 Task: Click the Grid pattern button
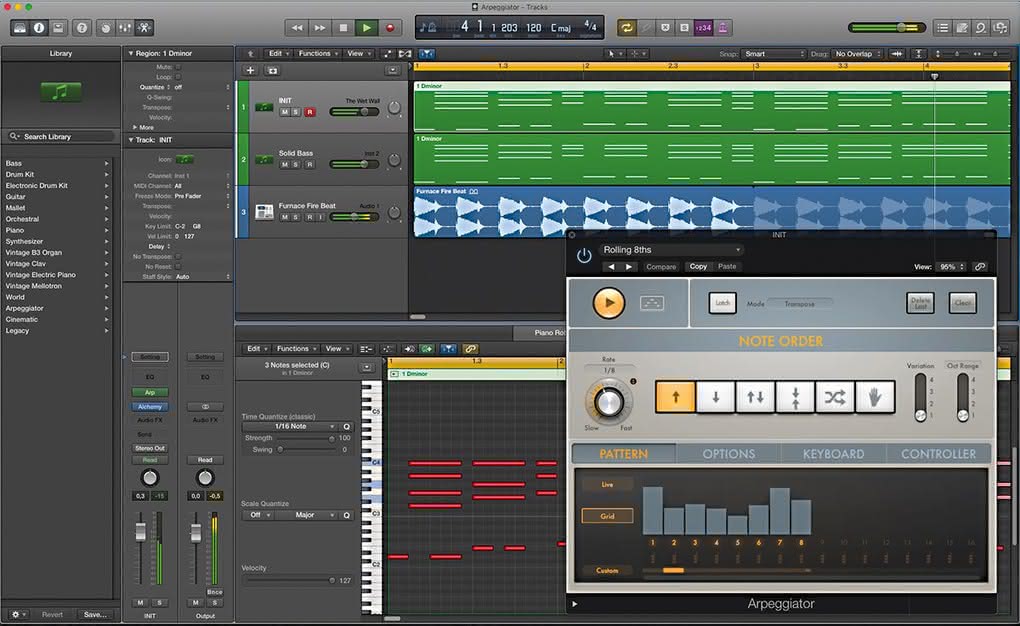click(x=607, y=516)
